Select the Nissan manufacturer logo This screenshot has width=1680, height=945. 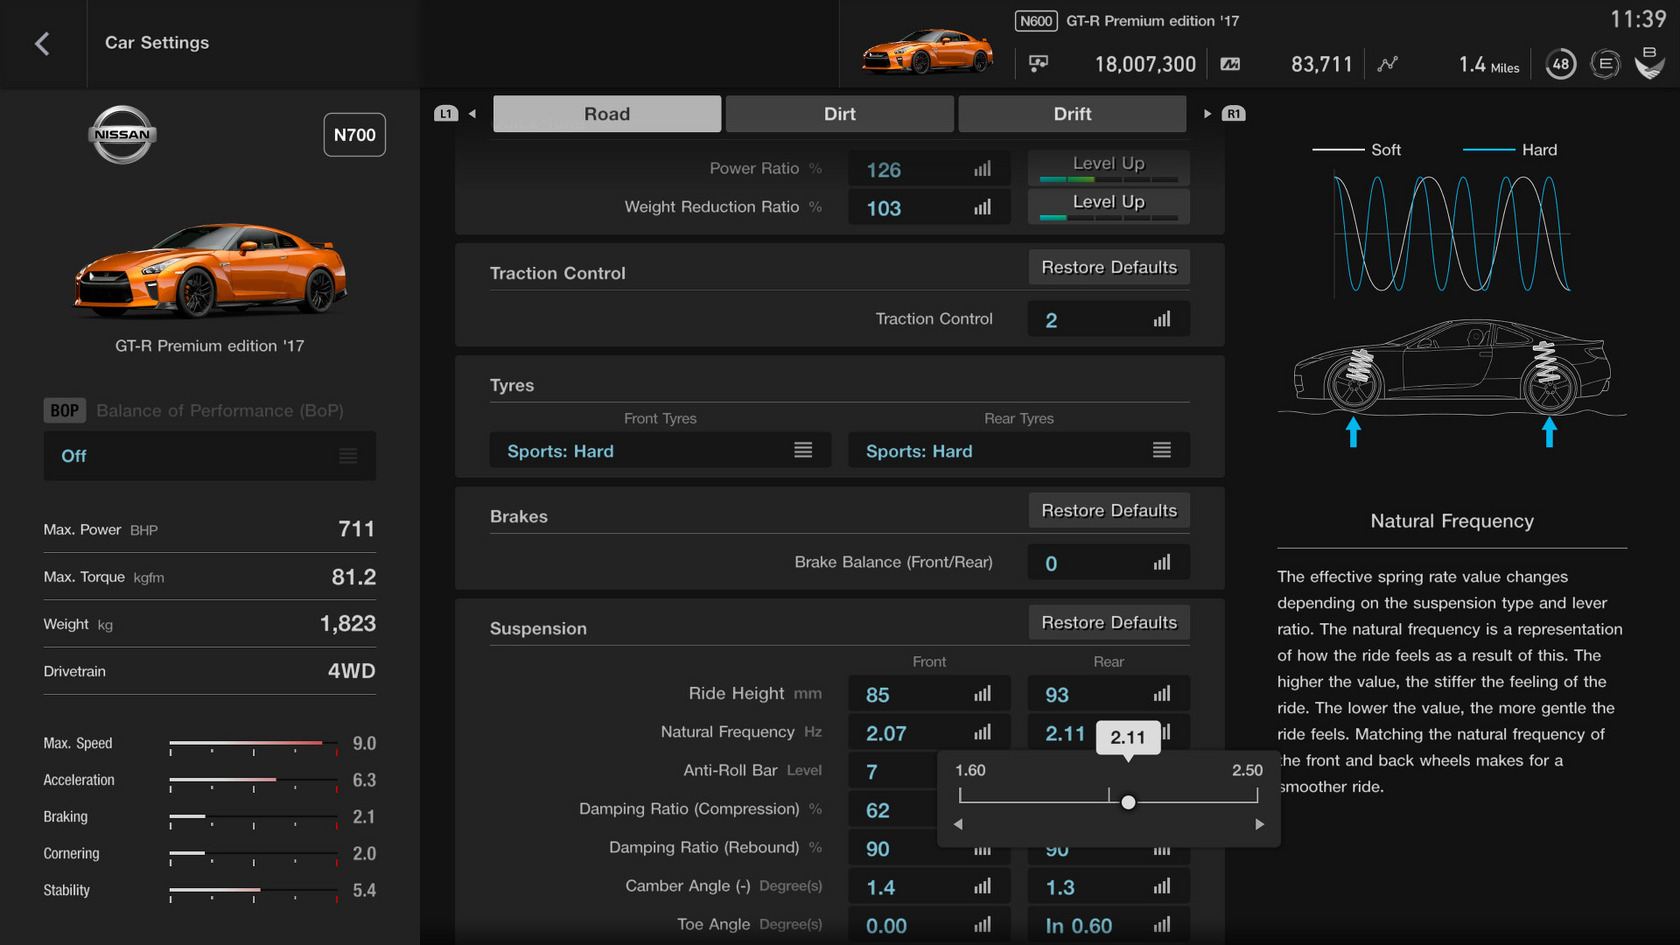point(121,135)
